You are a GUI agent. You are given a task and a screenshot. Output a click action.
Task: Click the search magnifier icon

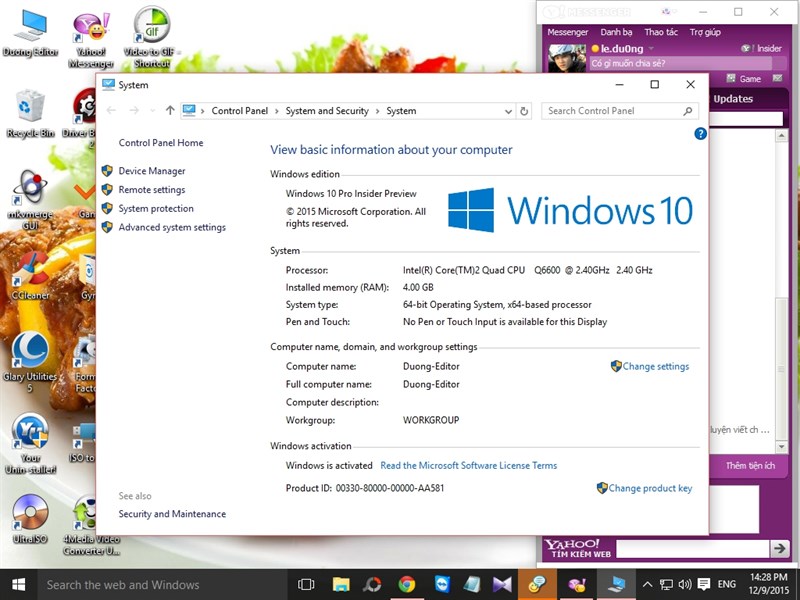(688, 111)
